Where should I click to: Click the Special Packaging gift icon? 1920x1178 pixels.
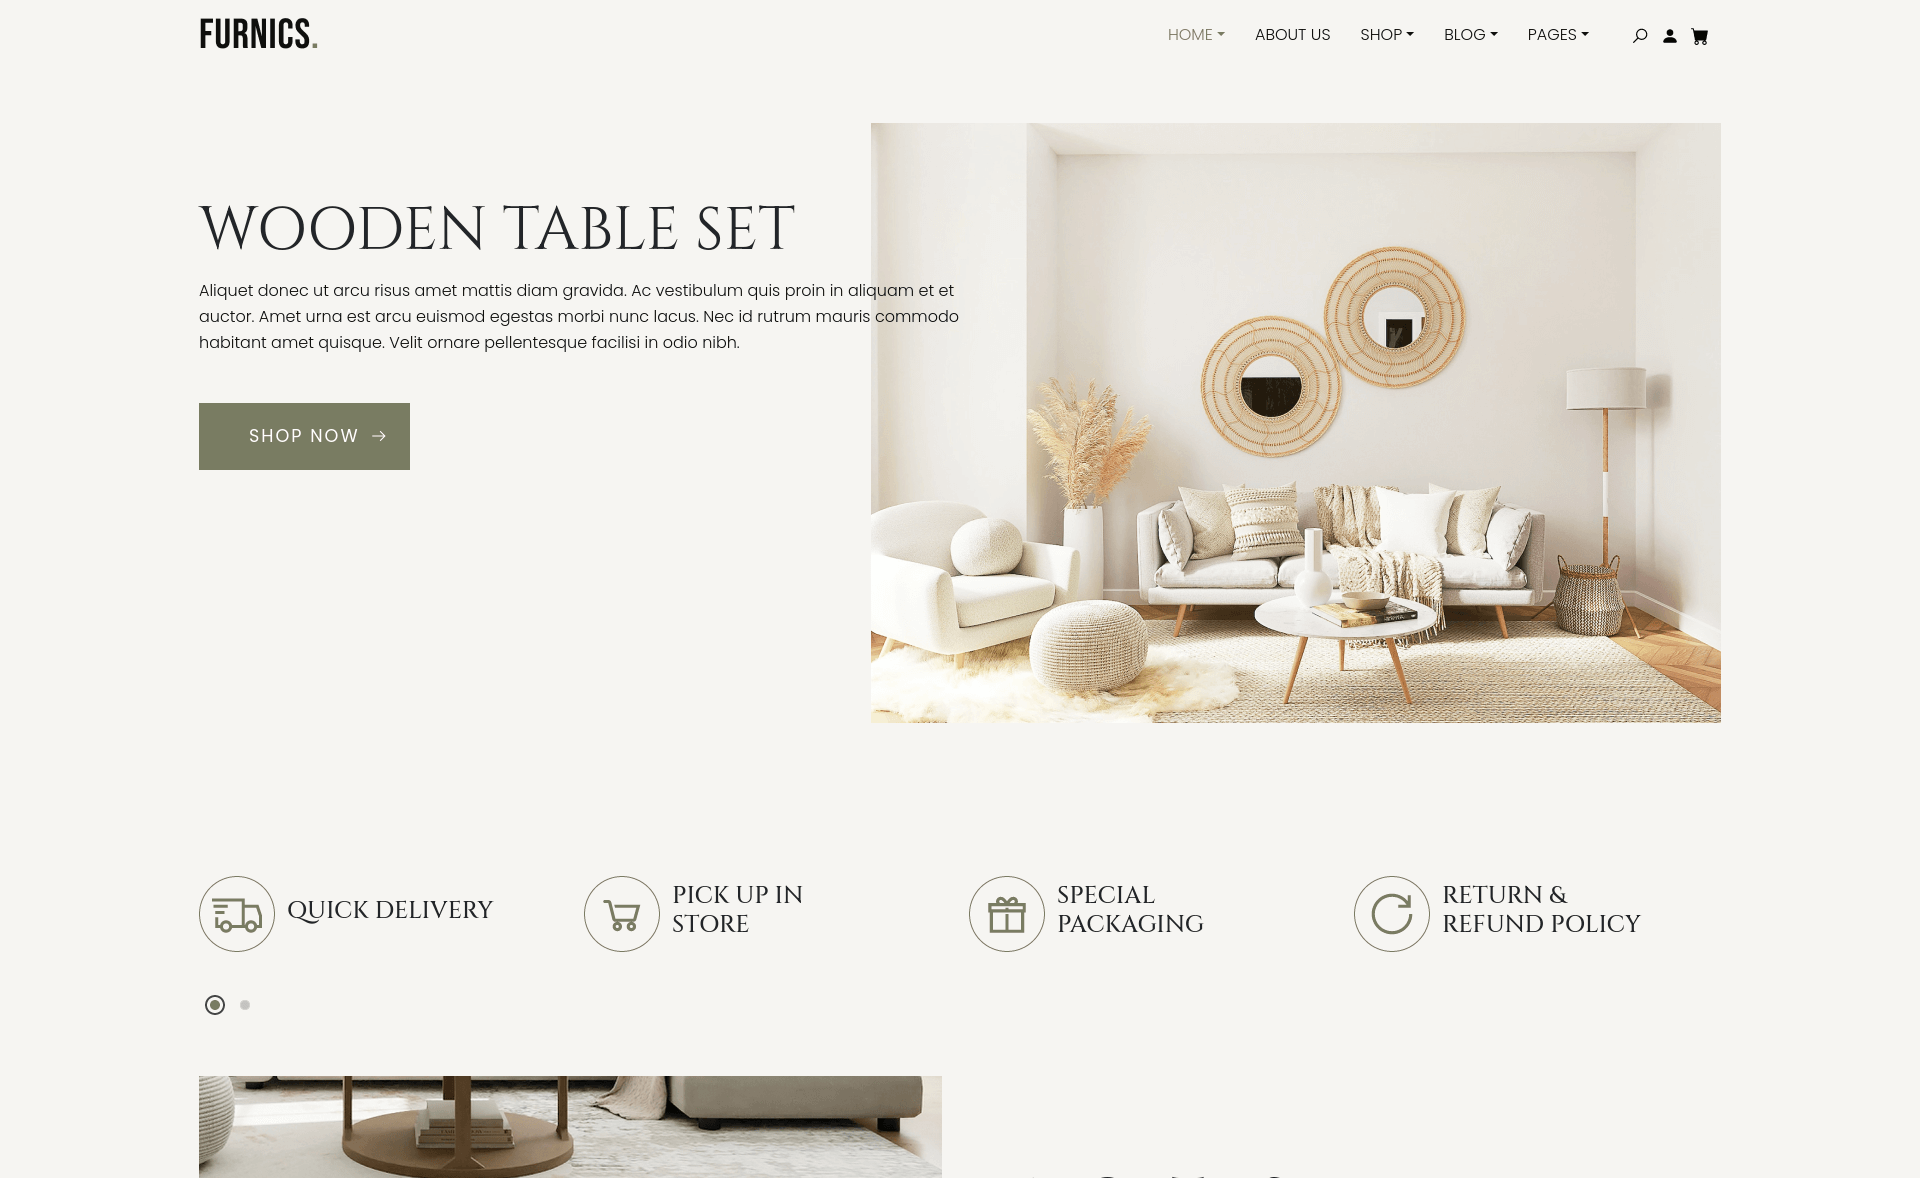(x=1007, y=913)
